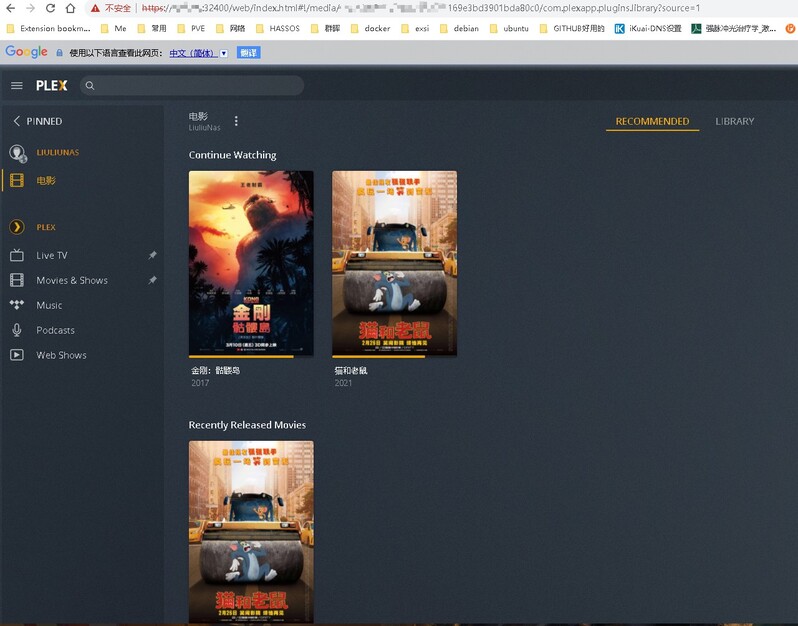Go forward in browser history
Image resolution: width=798 pixels, height=626 pixels.
(30, 8)
